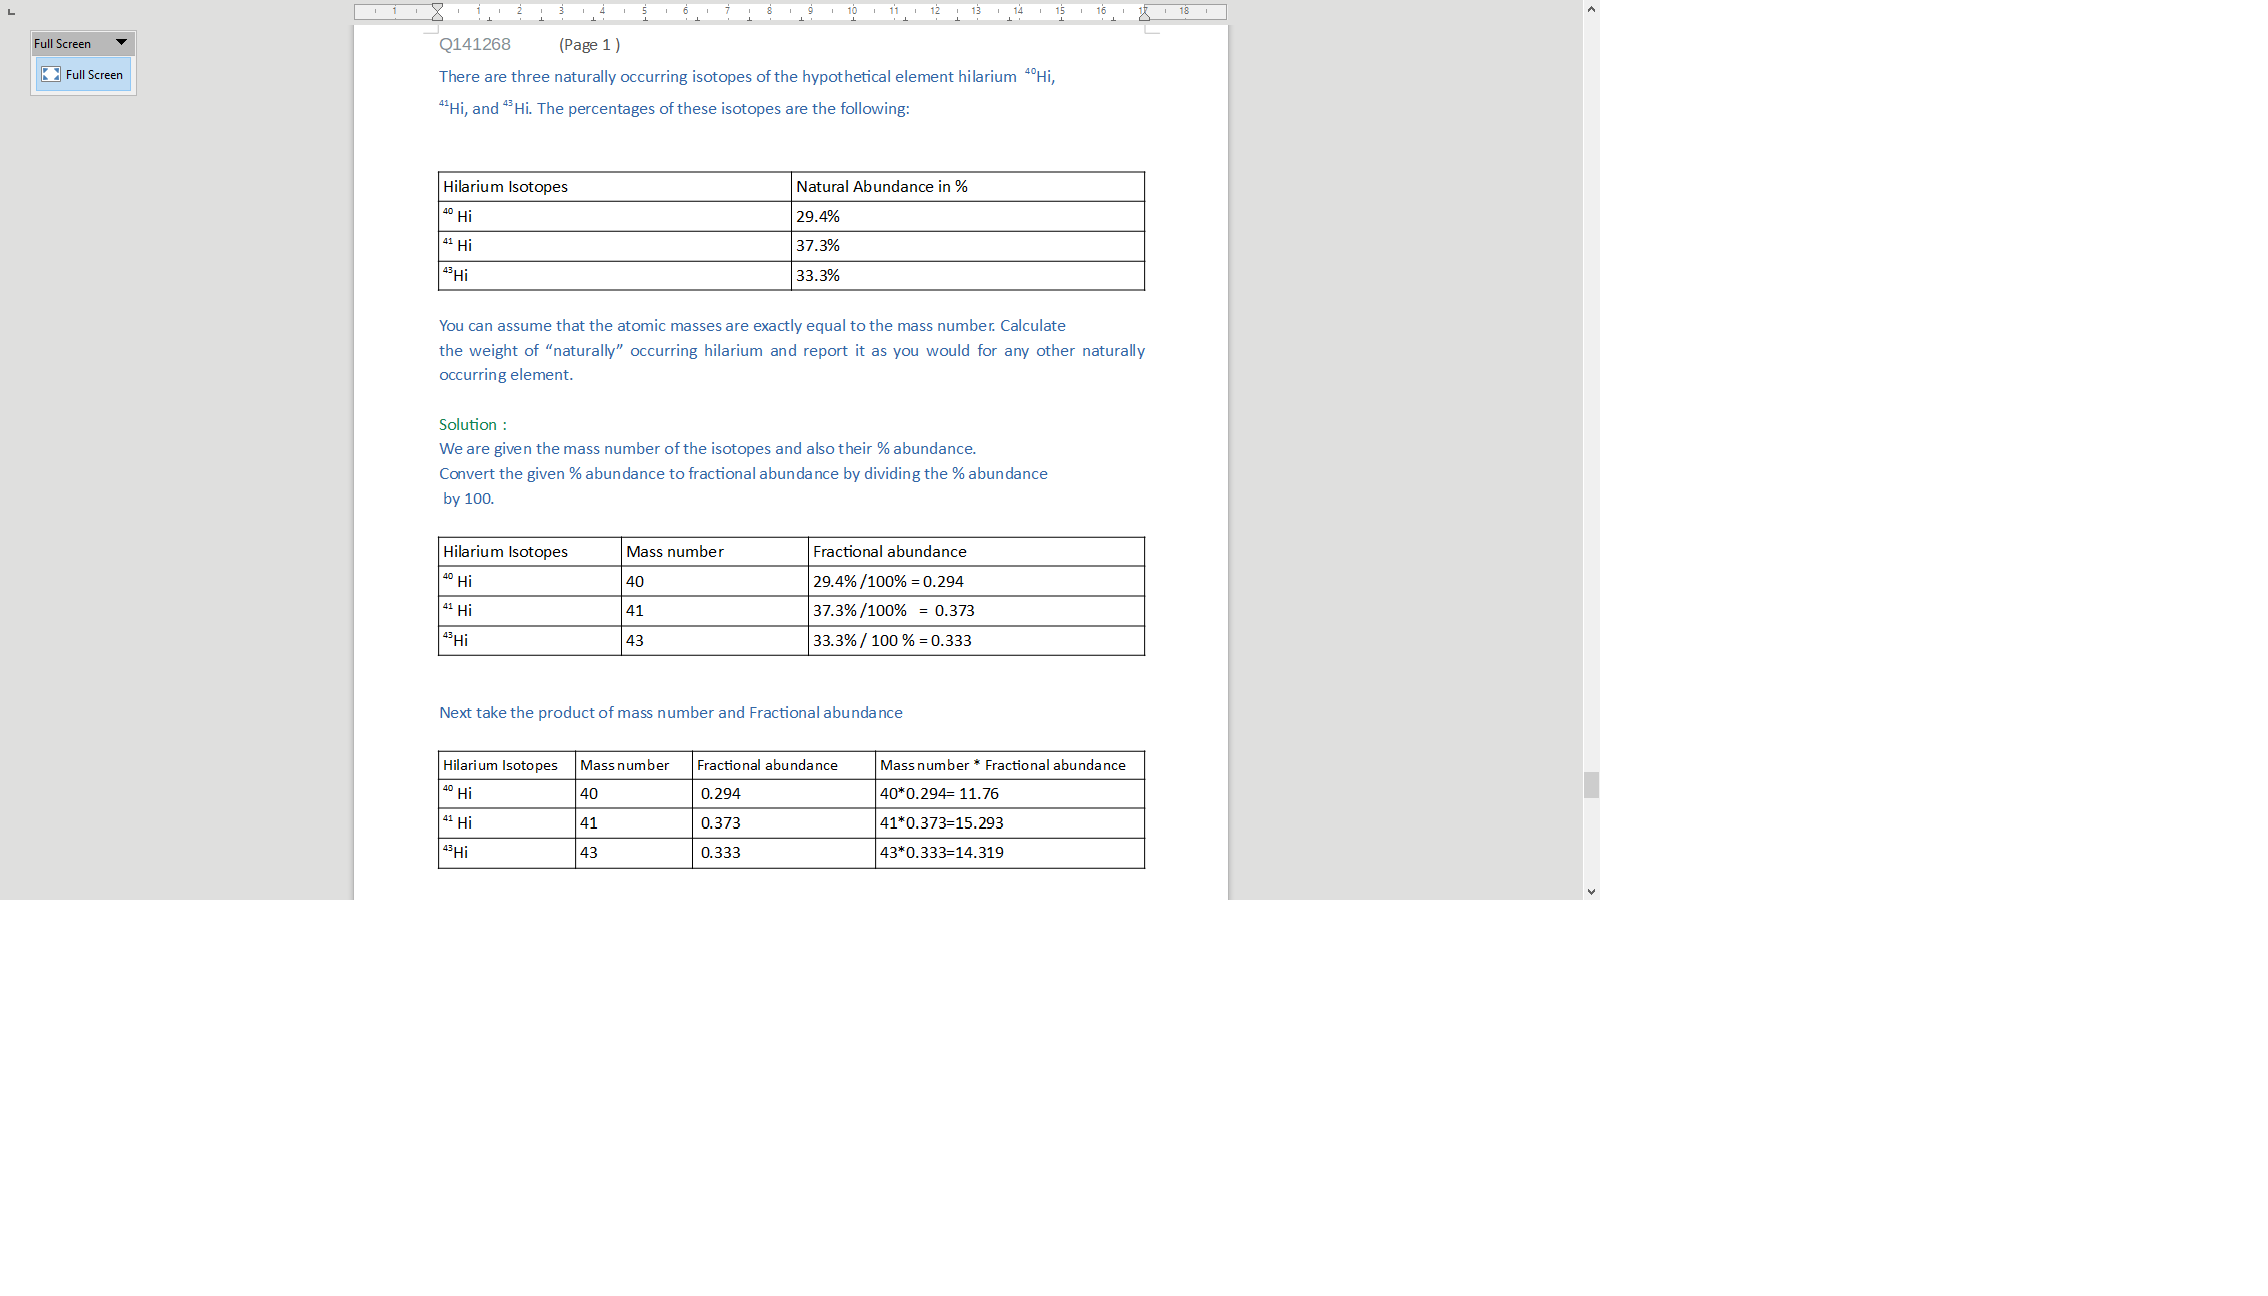Click the "Natural Abundance in %" header cell
Viewport: 2268px width, 1296px height.
pos(881,187)
